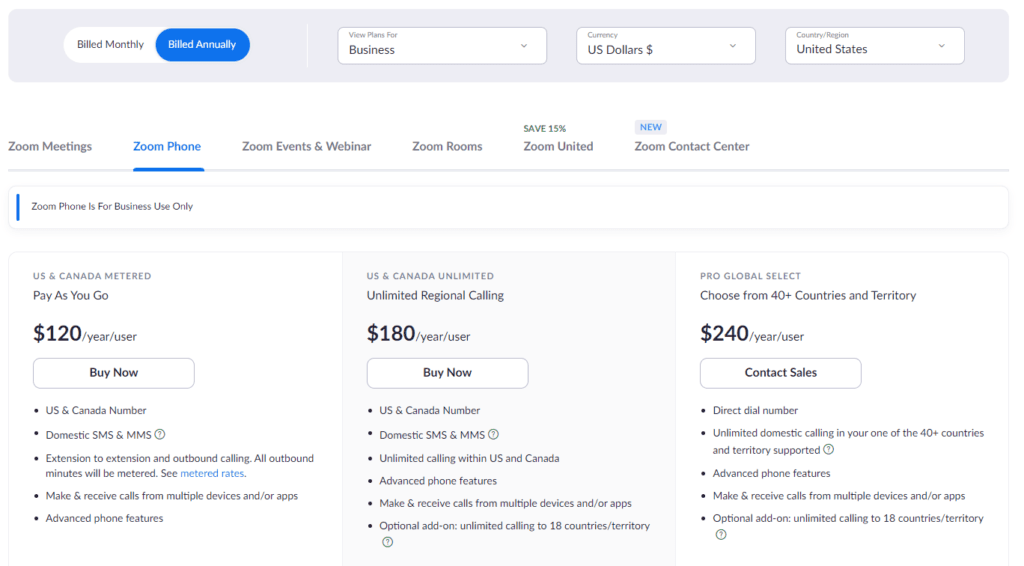Click the 'US & CANADA UNLIMITED' heading

pyautogui.click(x=430, y=276)
